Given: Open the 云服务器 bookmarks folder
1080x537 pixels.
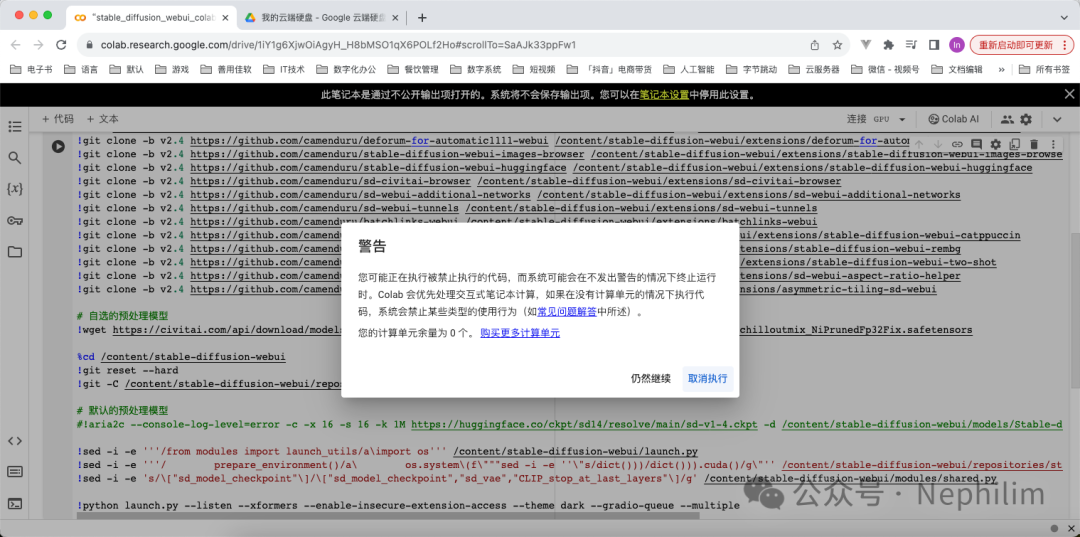Looking at the screenshot, I should (x=816, y=69).
